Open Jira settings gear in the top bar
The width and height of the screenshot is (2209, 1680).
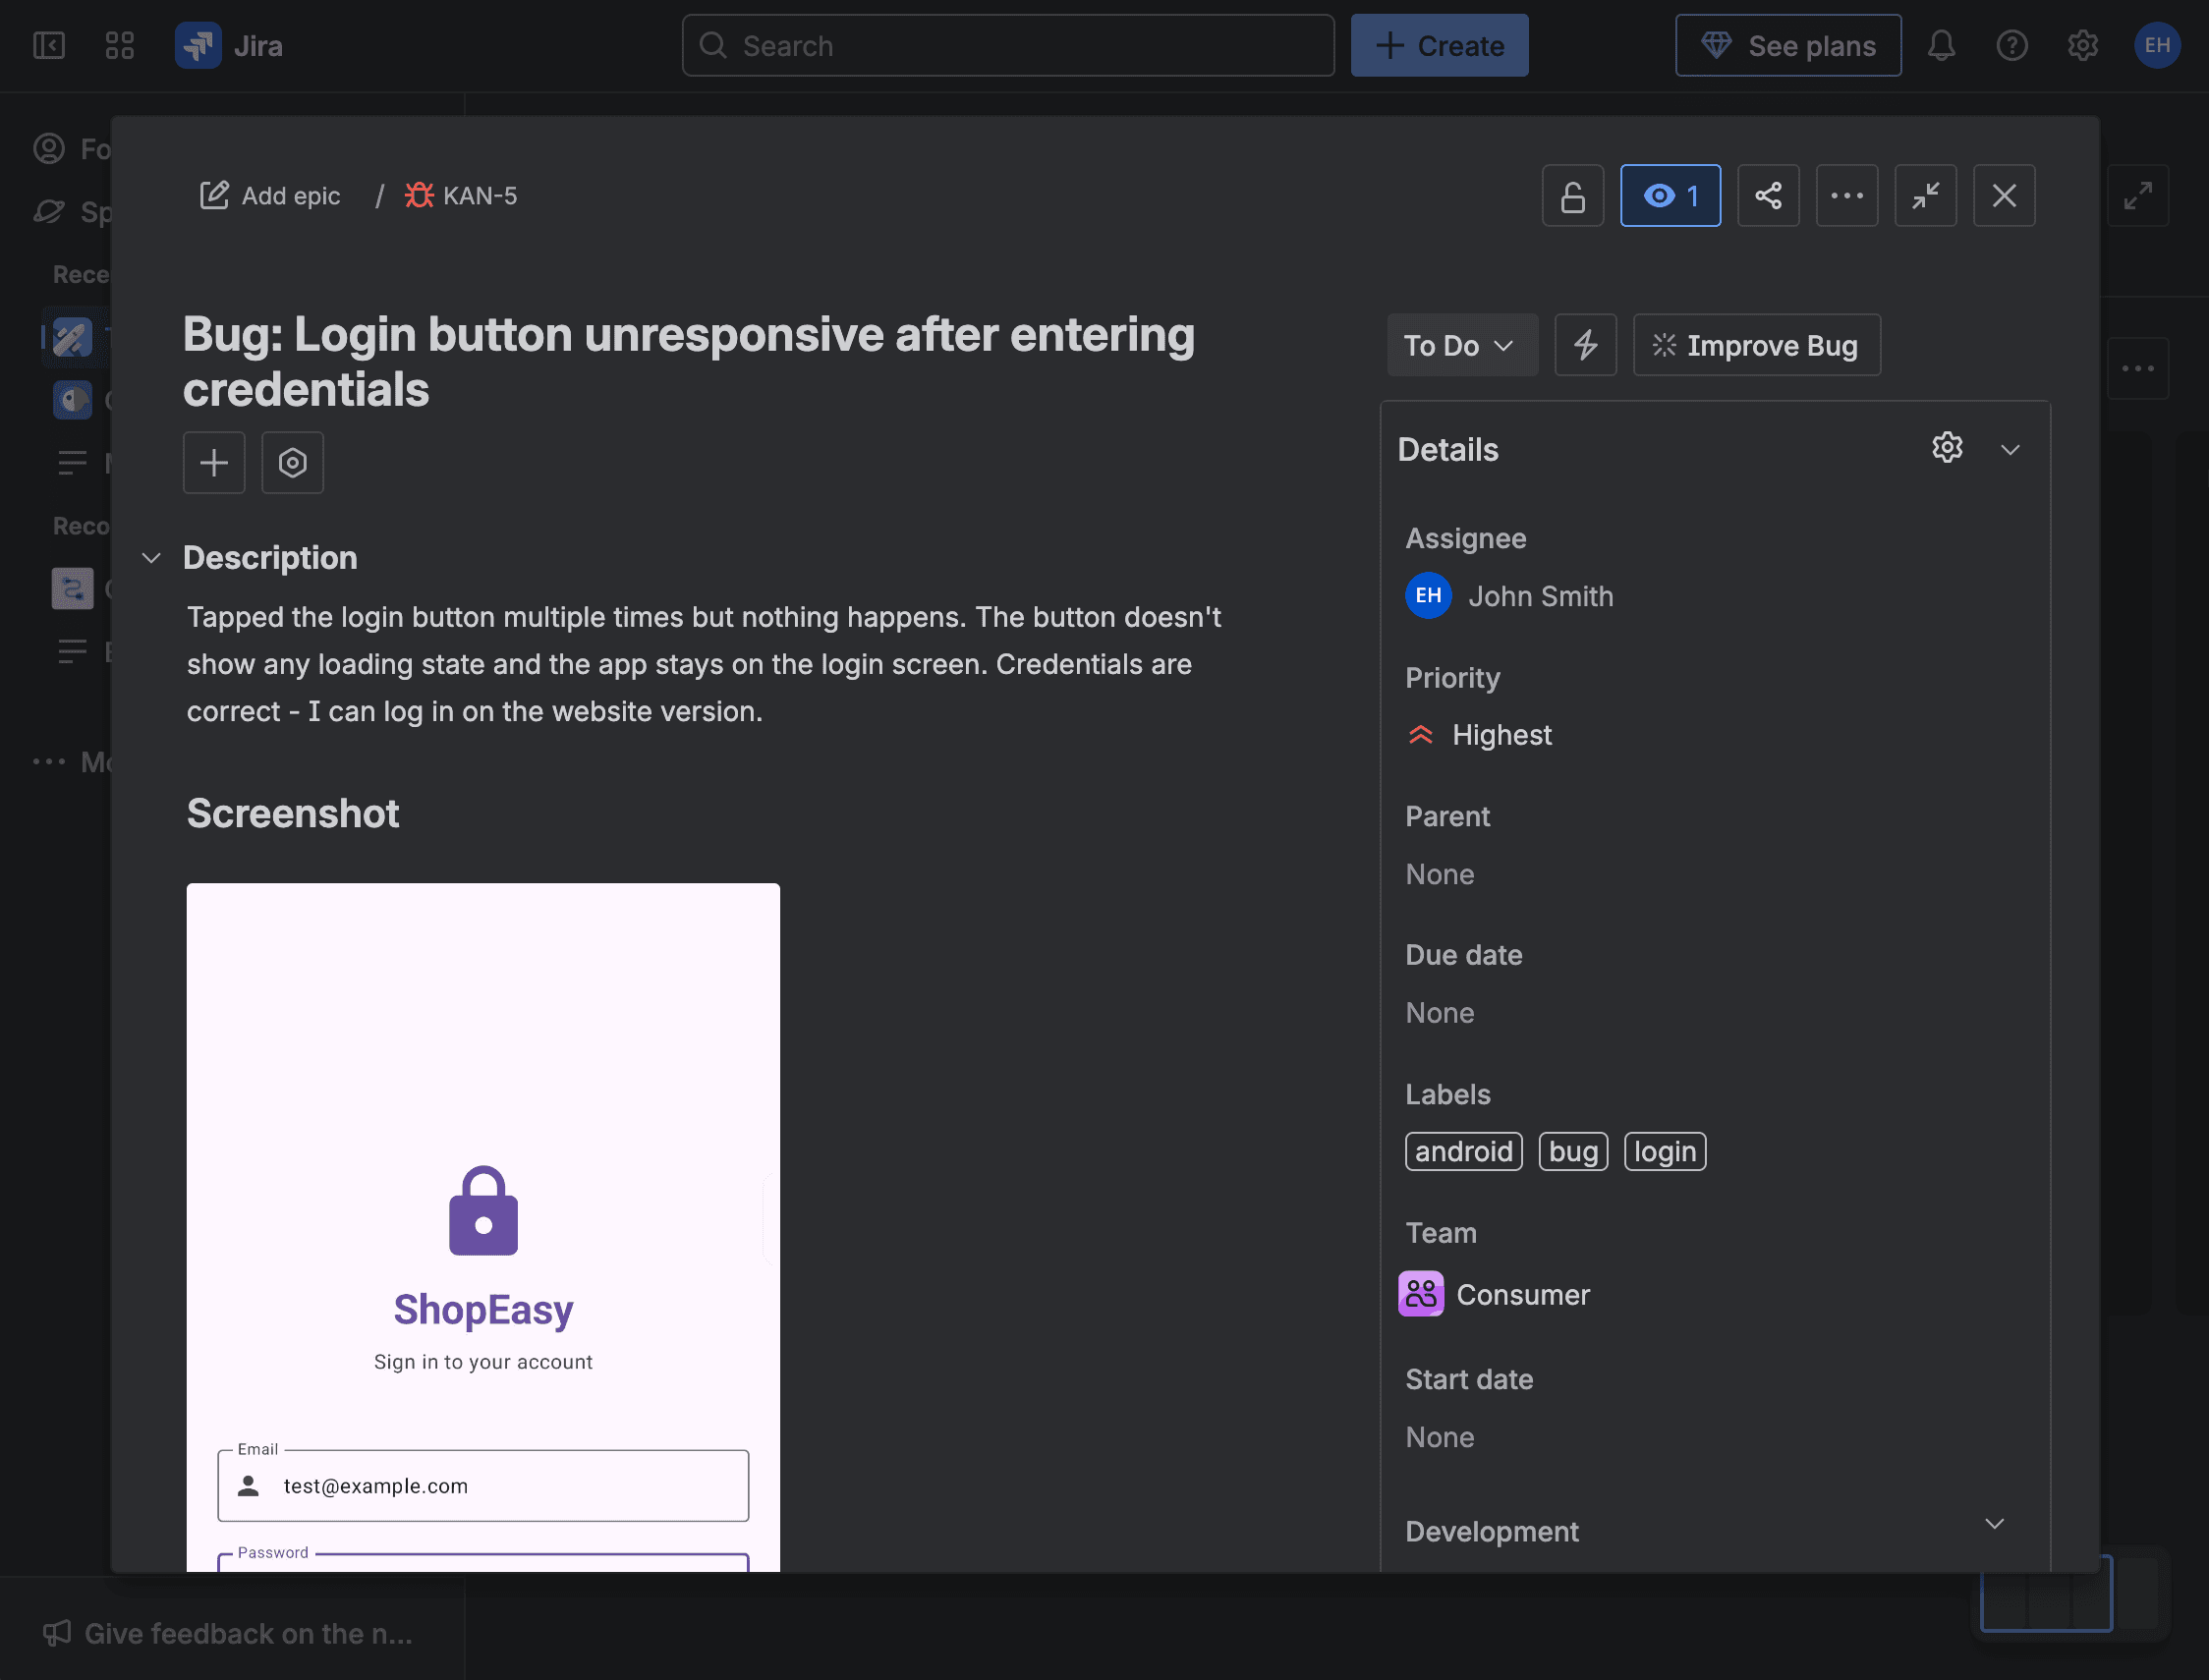tap(2083, 45)
